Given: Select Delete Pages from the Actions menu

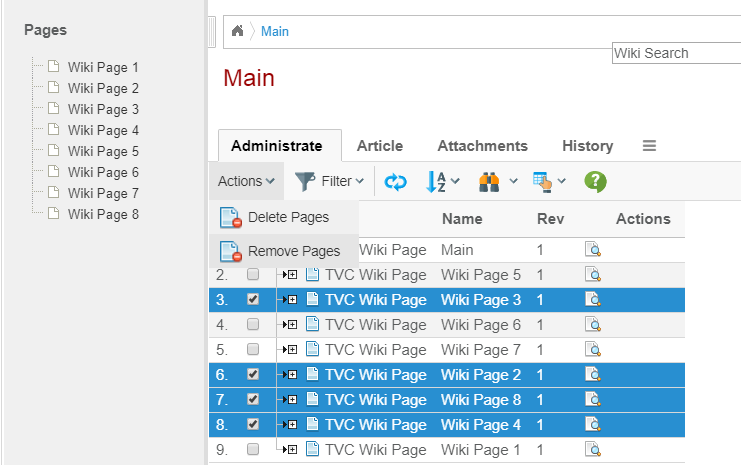Looking at the screenshot, I should (287, 217).
